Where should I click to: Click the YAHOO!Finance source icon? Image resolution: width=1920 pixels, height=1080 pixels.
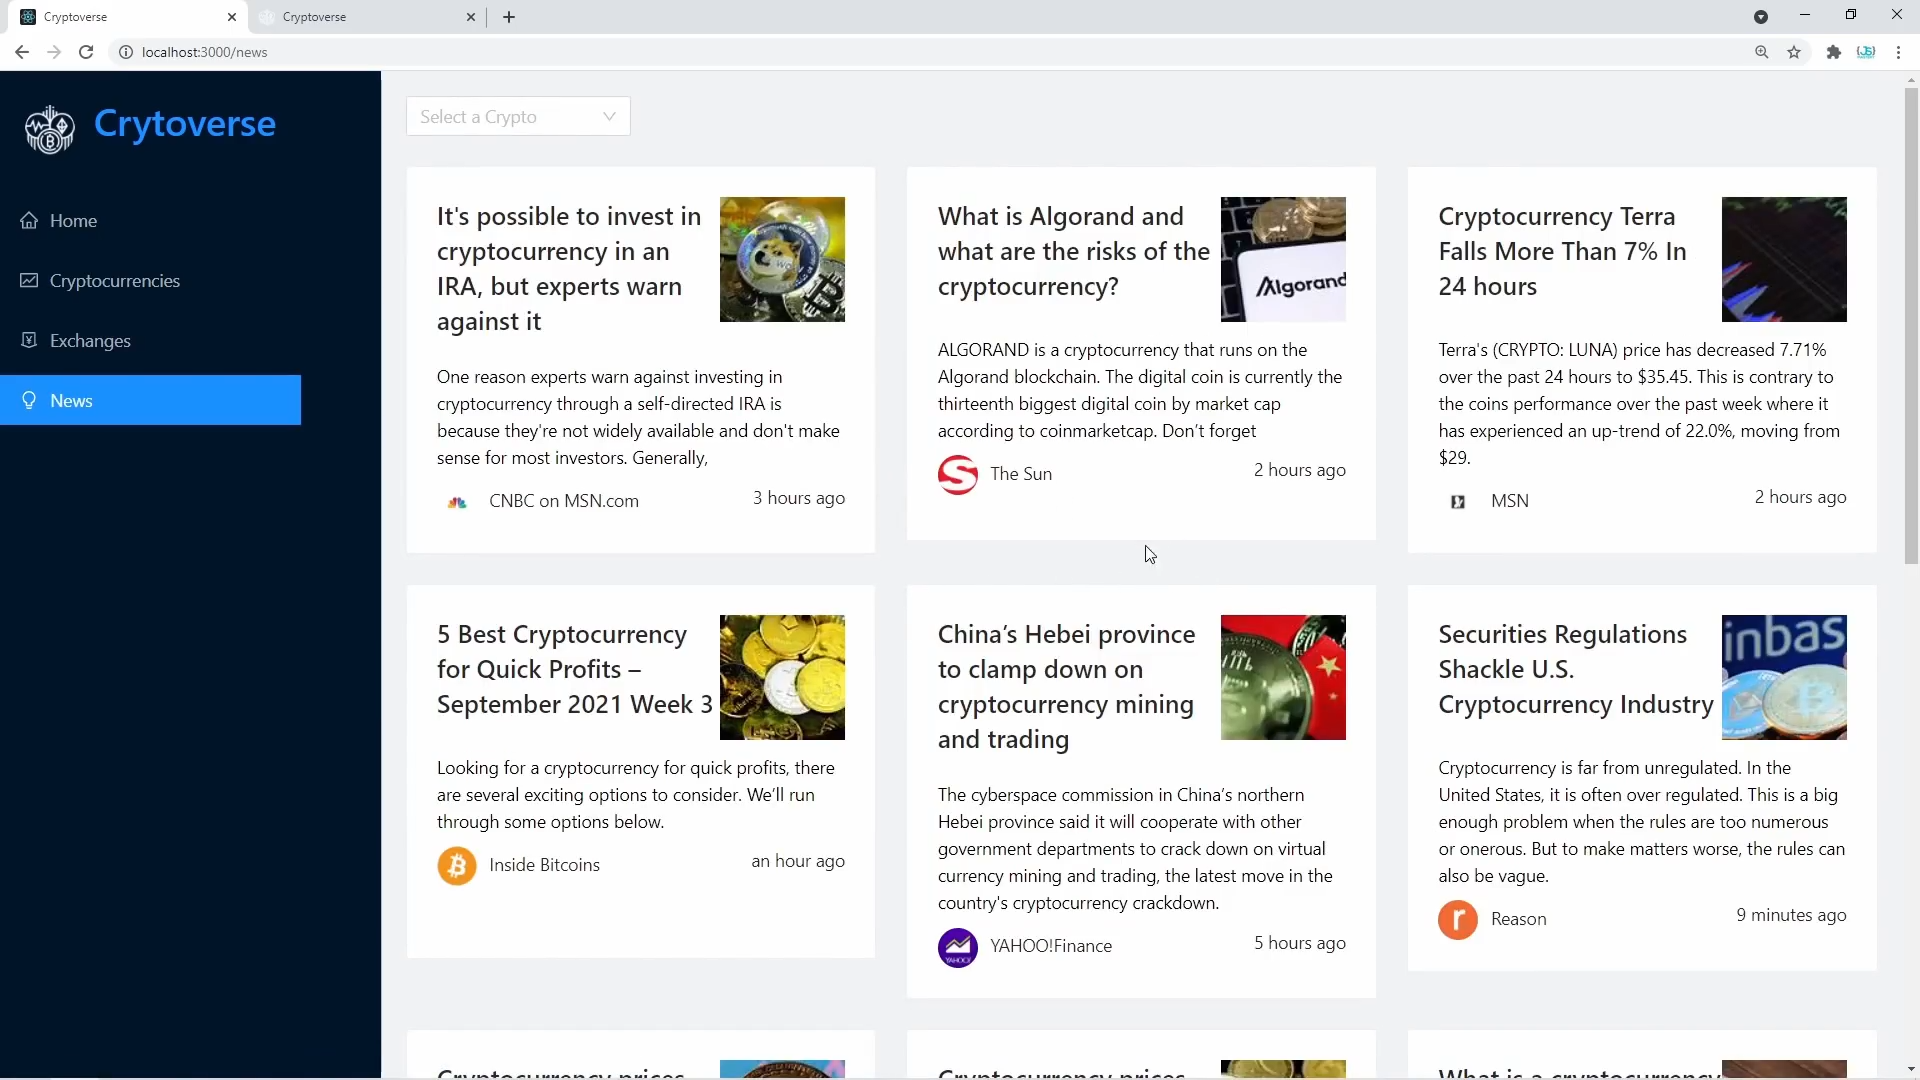pyautogui.click(x=958, y=947)
